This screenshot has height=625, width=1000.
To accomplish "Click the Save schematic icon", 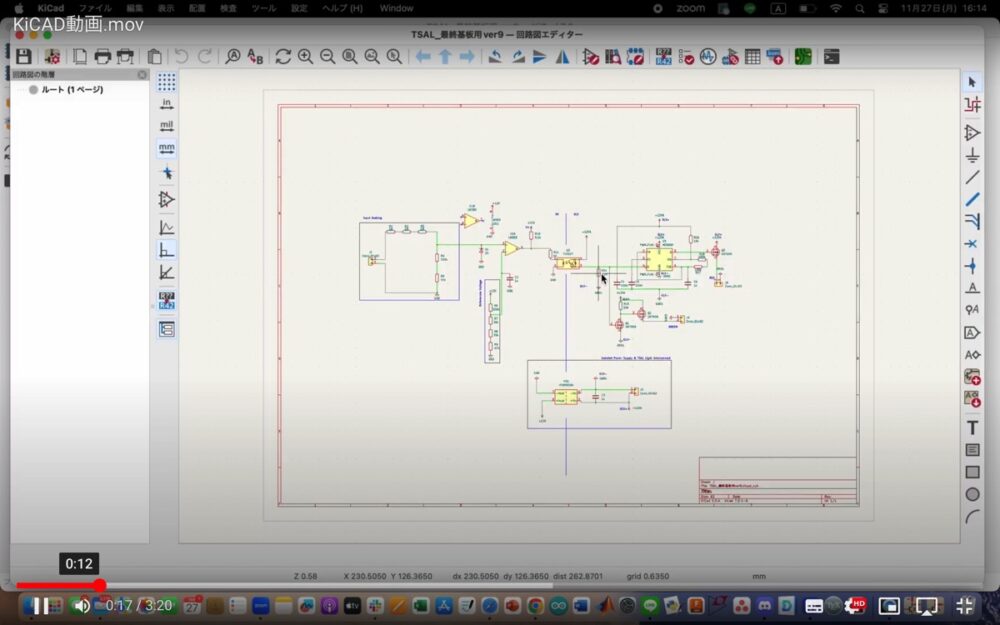I will click(23, 57).
